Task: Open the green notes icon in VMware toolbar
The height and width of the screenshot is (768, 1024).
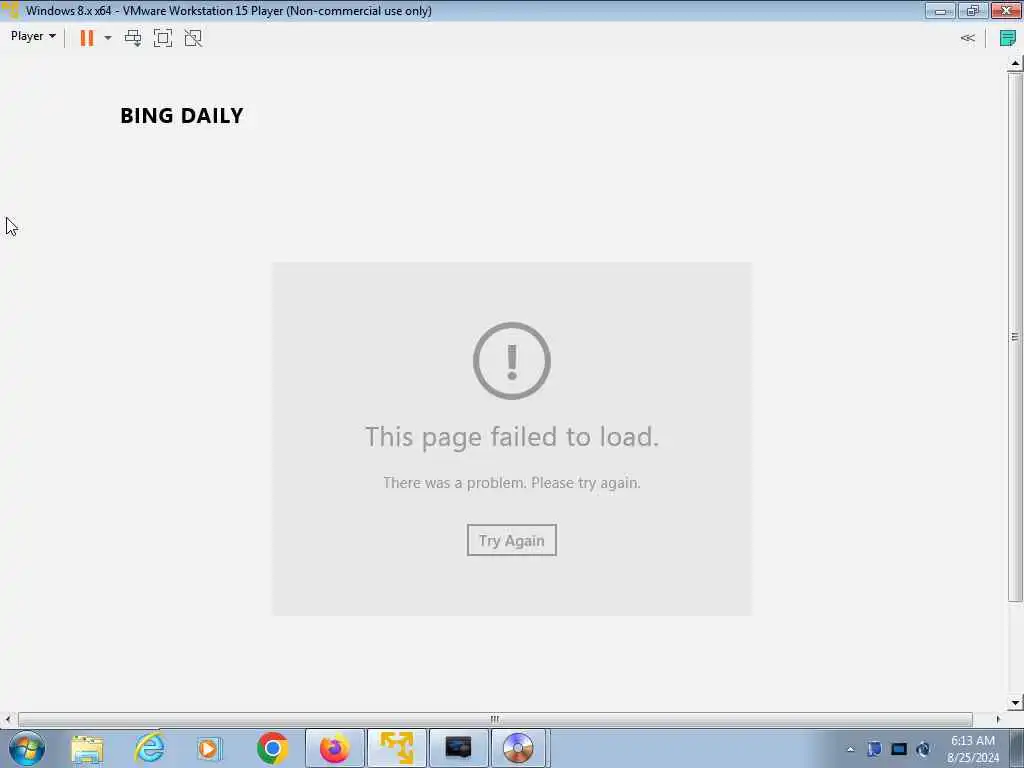Action: coord(1008,38)
